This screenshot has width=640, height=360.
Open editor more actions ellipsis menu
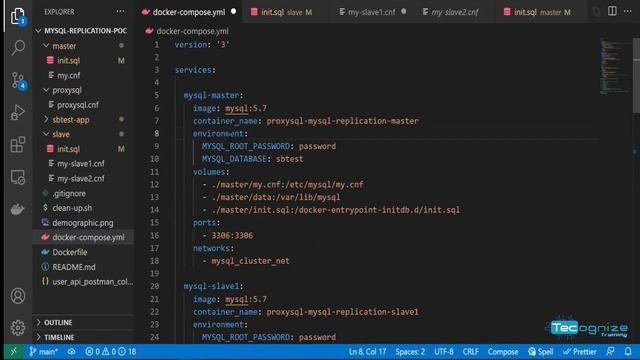[628, 11]
